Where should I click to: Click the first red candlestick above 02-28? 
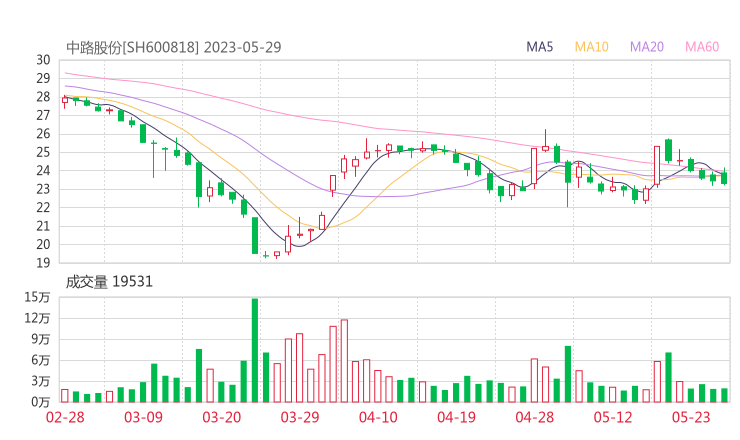[x=65, y=100]
